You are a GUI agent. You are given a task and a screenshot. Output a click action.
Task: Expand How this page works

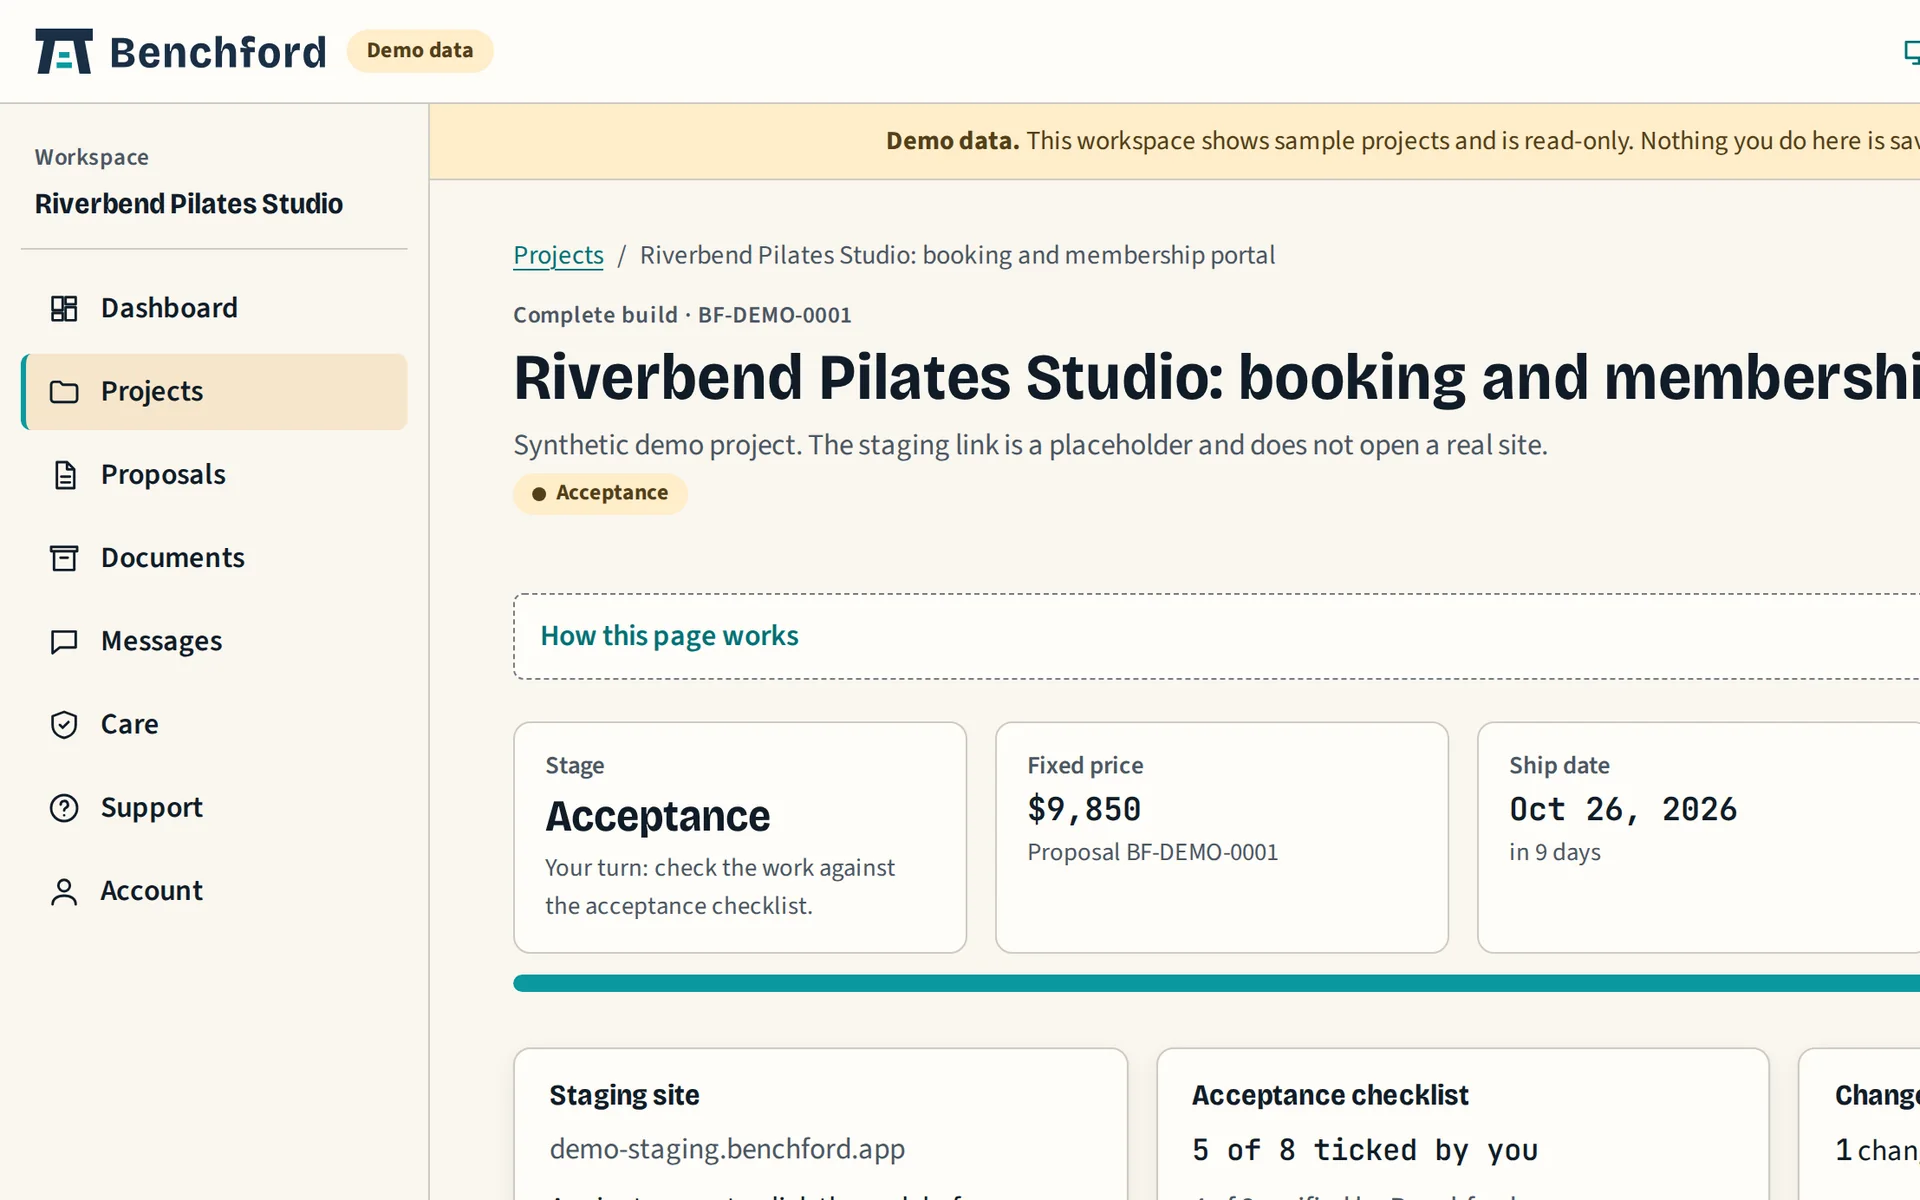tap(669, 636)
